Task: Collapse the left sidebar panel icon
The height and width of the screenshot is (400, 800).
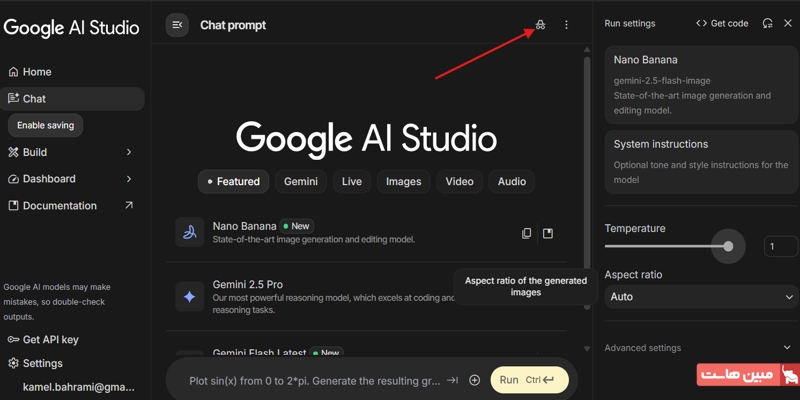Action: 177,25
